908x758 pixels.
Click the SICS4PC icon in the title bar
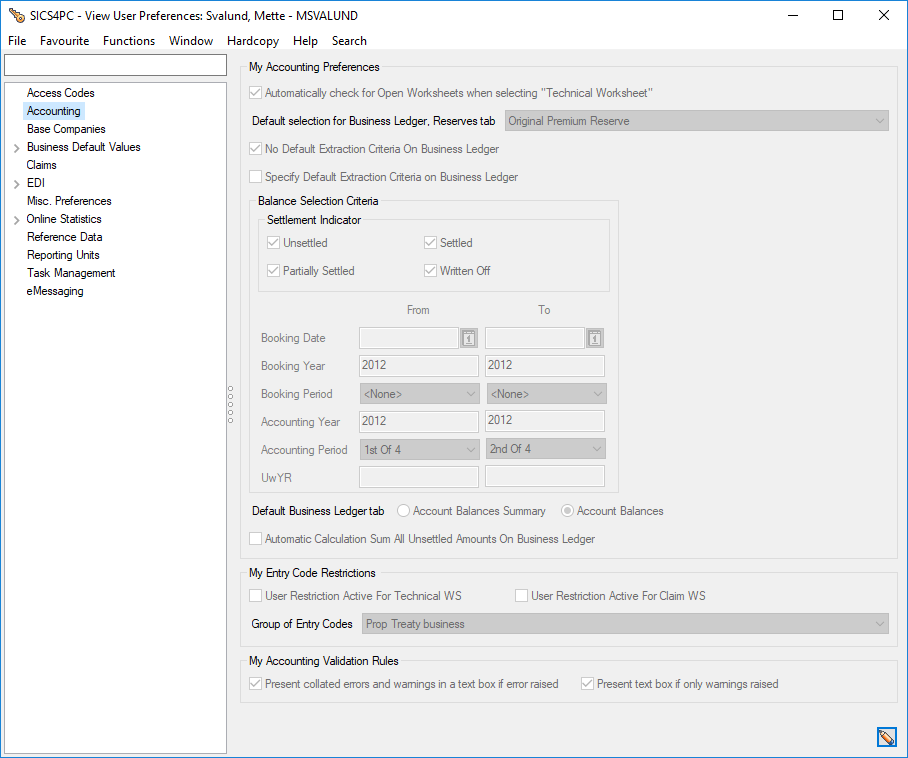pyautogui.click(x=14, y=15)
